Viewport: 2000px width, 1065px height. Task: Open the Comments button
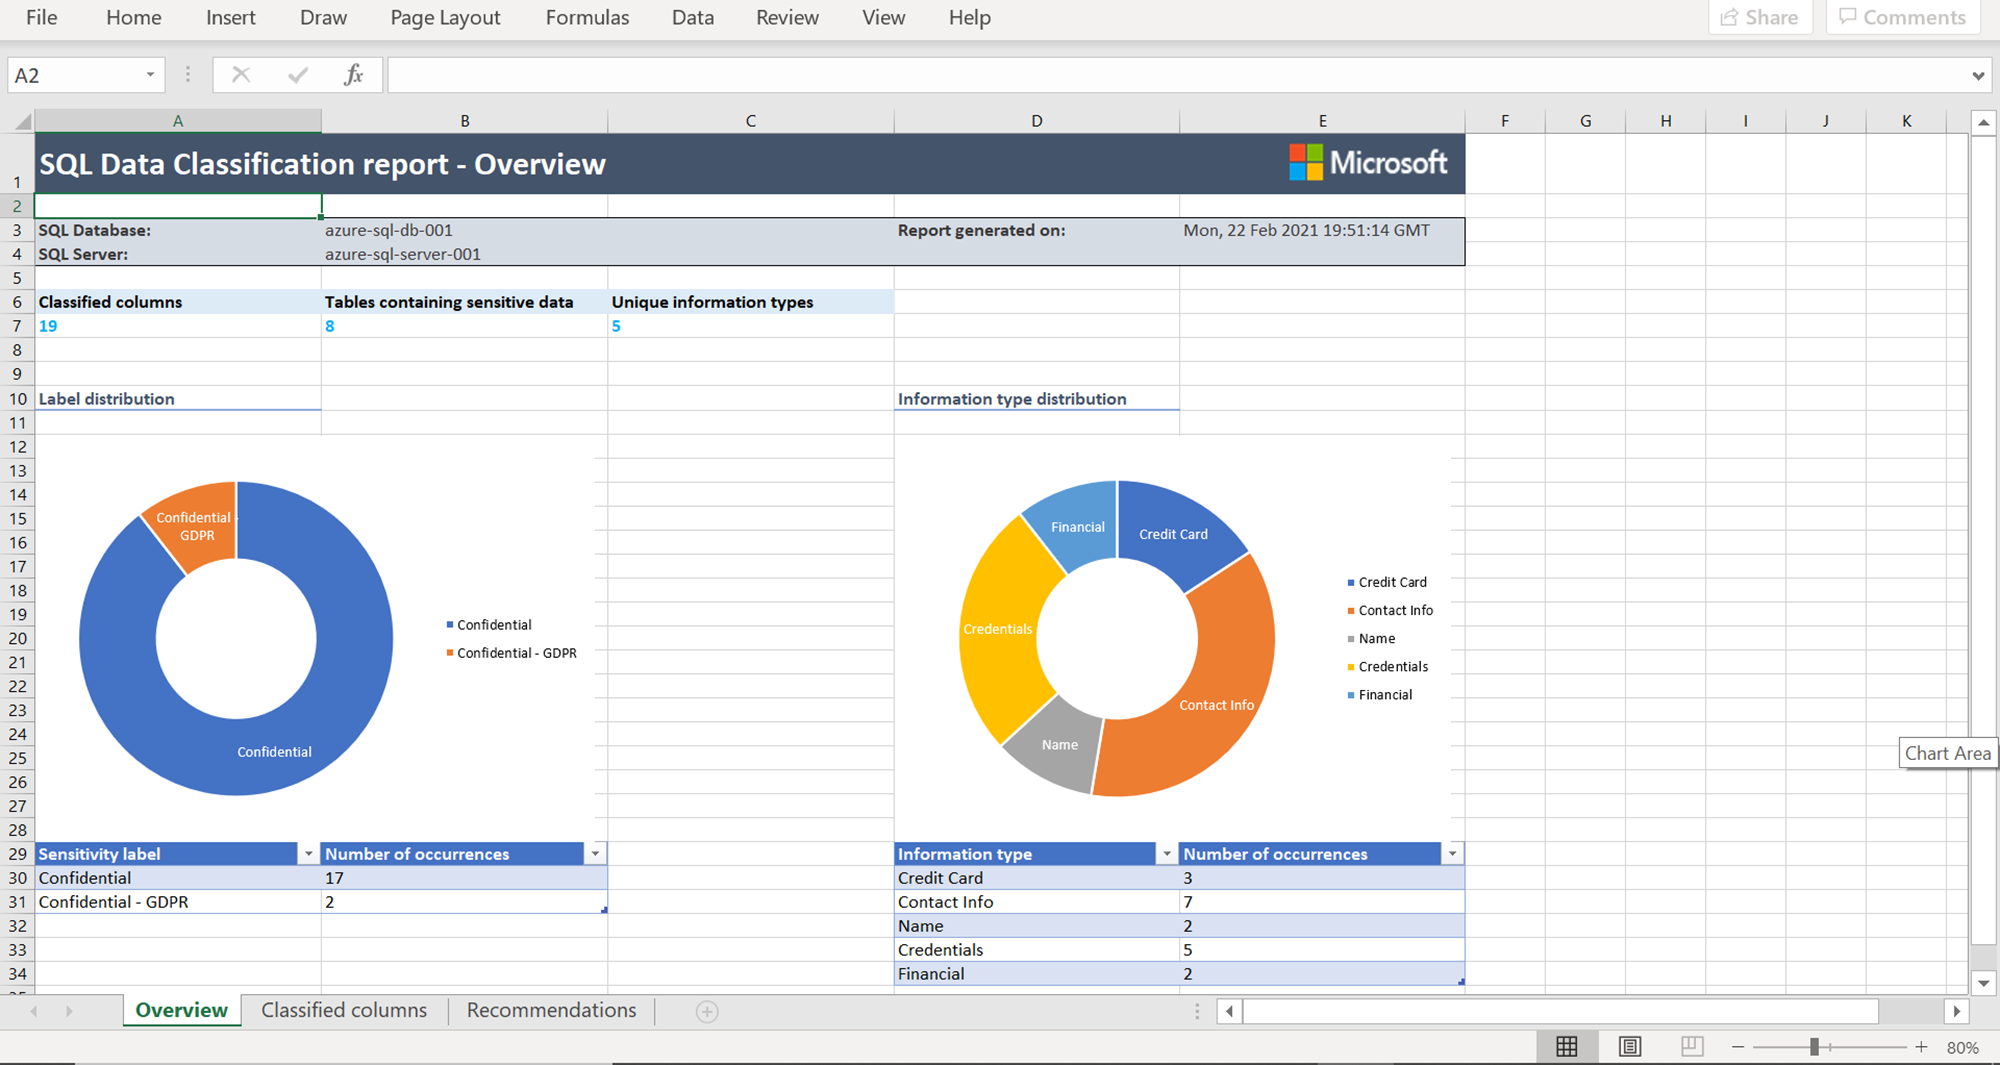[x=1902, y=17]
